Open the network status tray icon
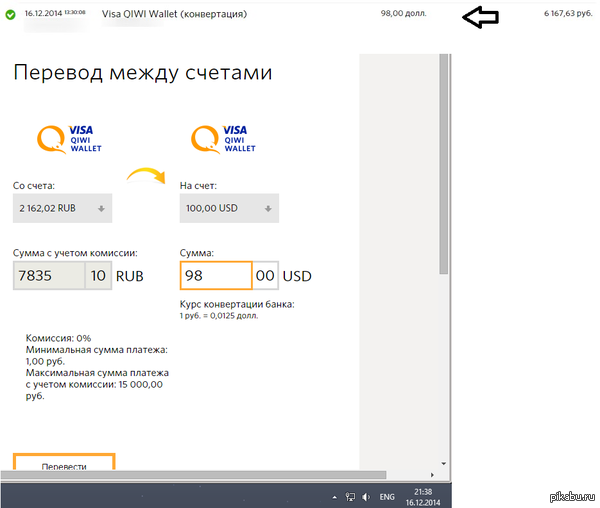Viewport: 600px width, 508px height. tap(350, 496)
